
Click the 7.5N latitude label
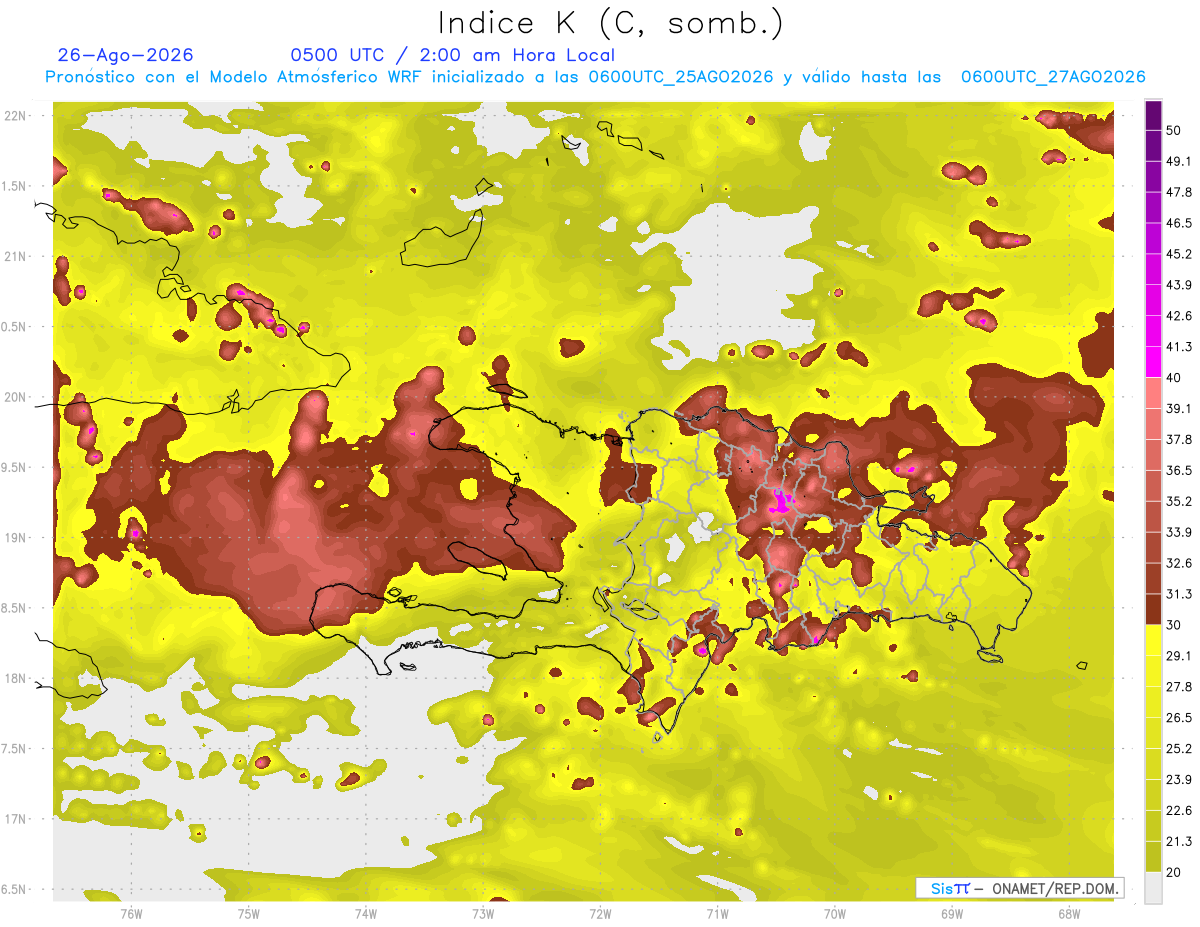(14, 748)
